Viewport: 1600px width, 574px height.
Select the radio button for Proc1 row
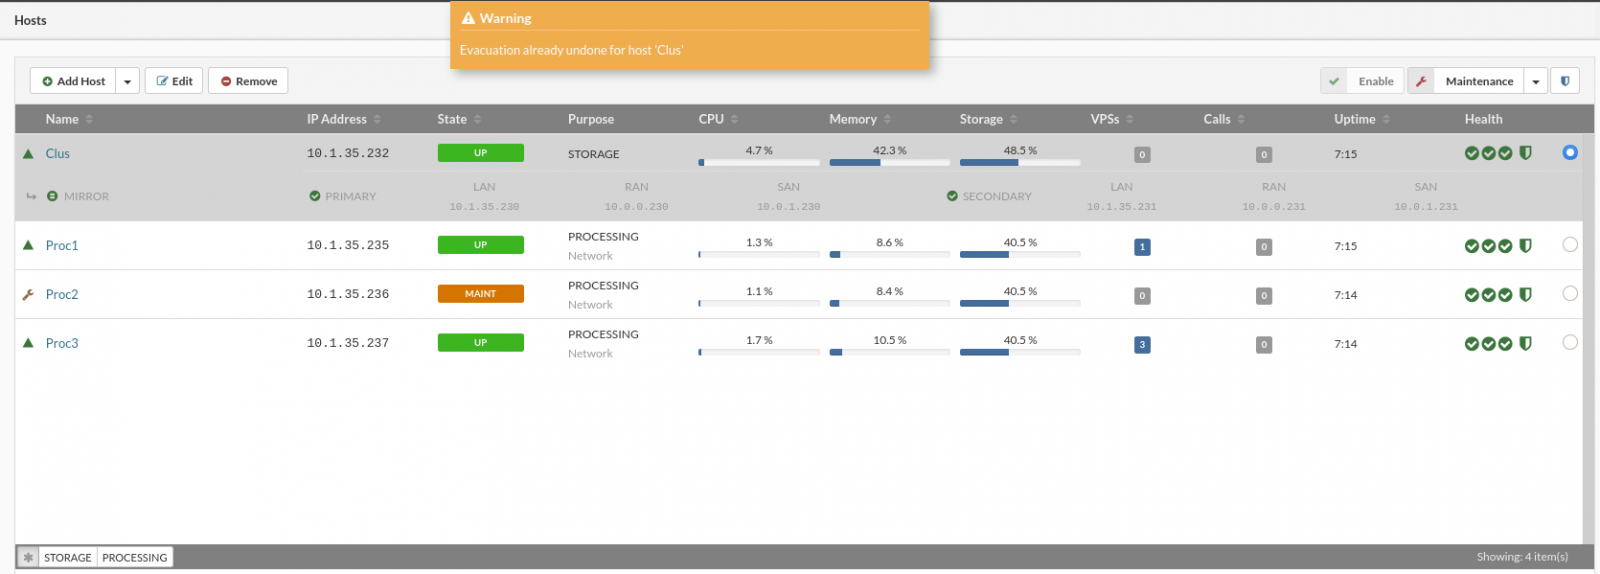1570,245
